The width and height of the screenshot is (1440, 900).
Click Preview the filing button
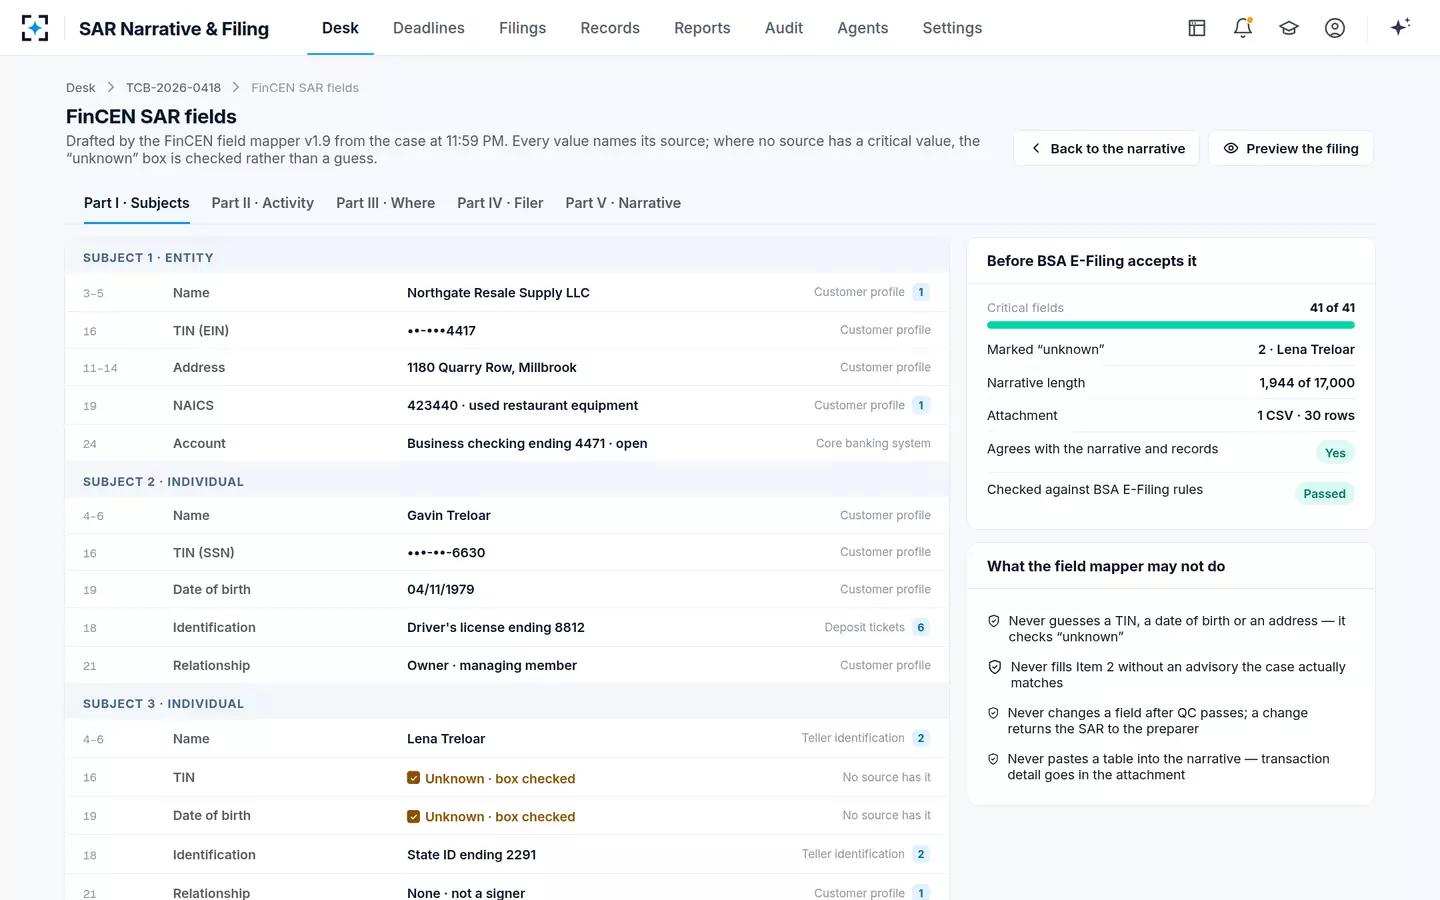point(1291,148)
